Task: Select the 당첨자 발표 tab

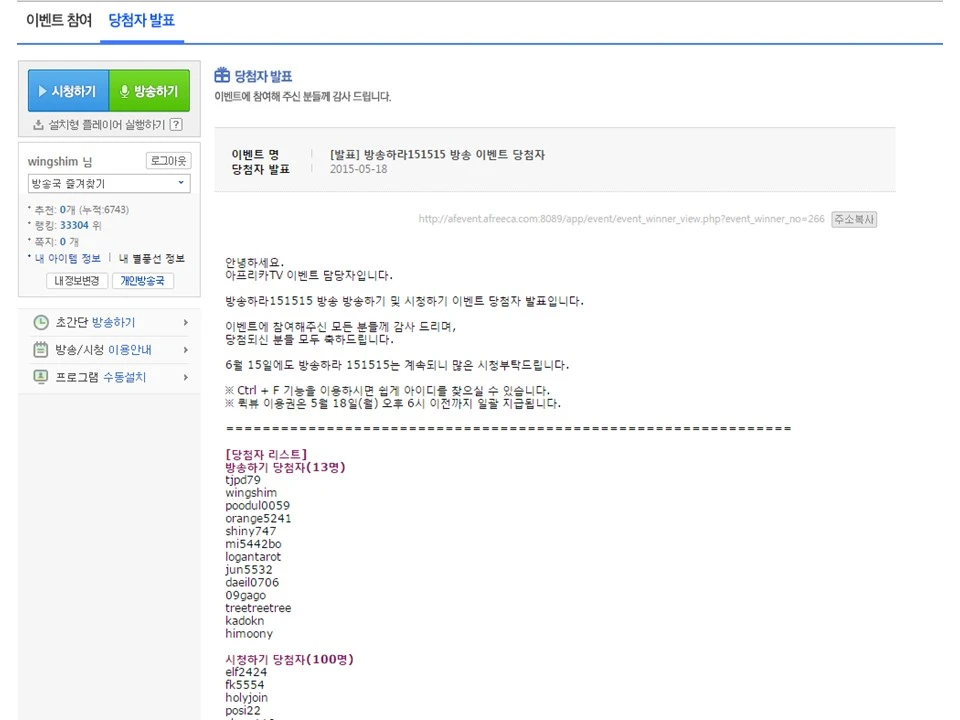Action: point(141,19)
